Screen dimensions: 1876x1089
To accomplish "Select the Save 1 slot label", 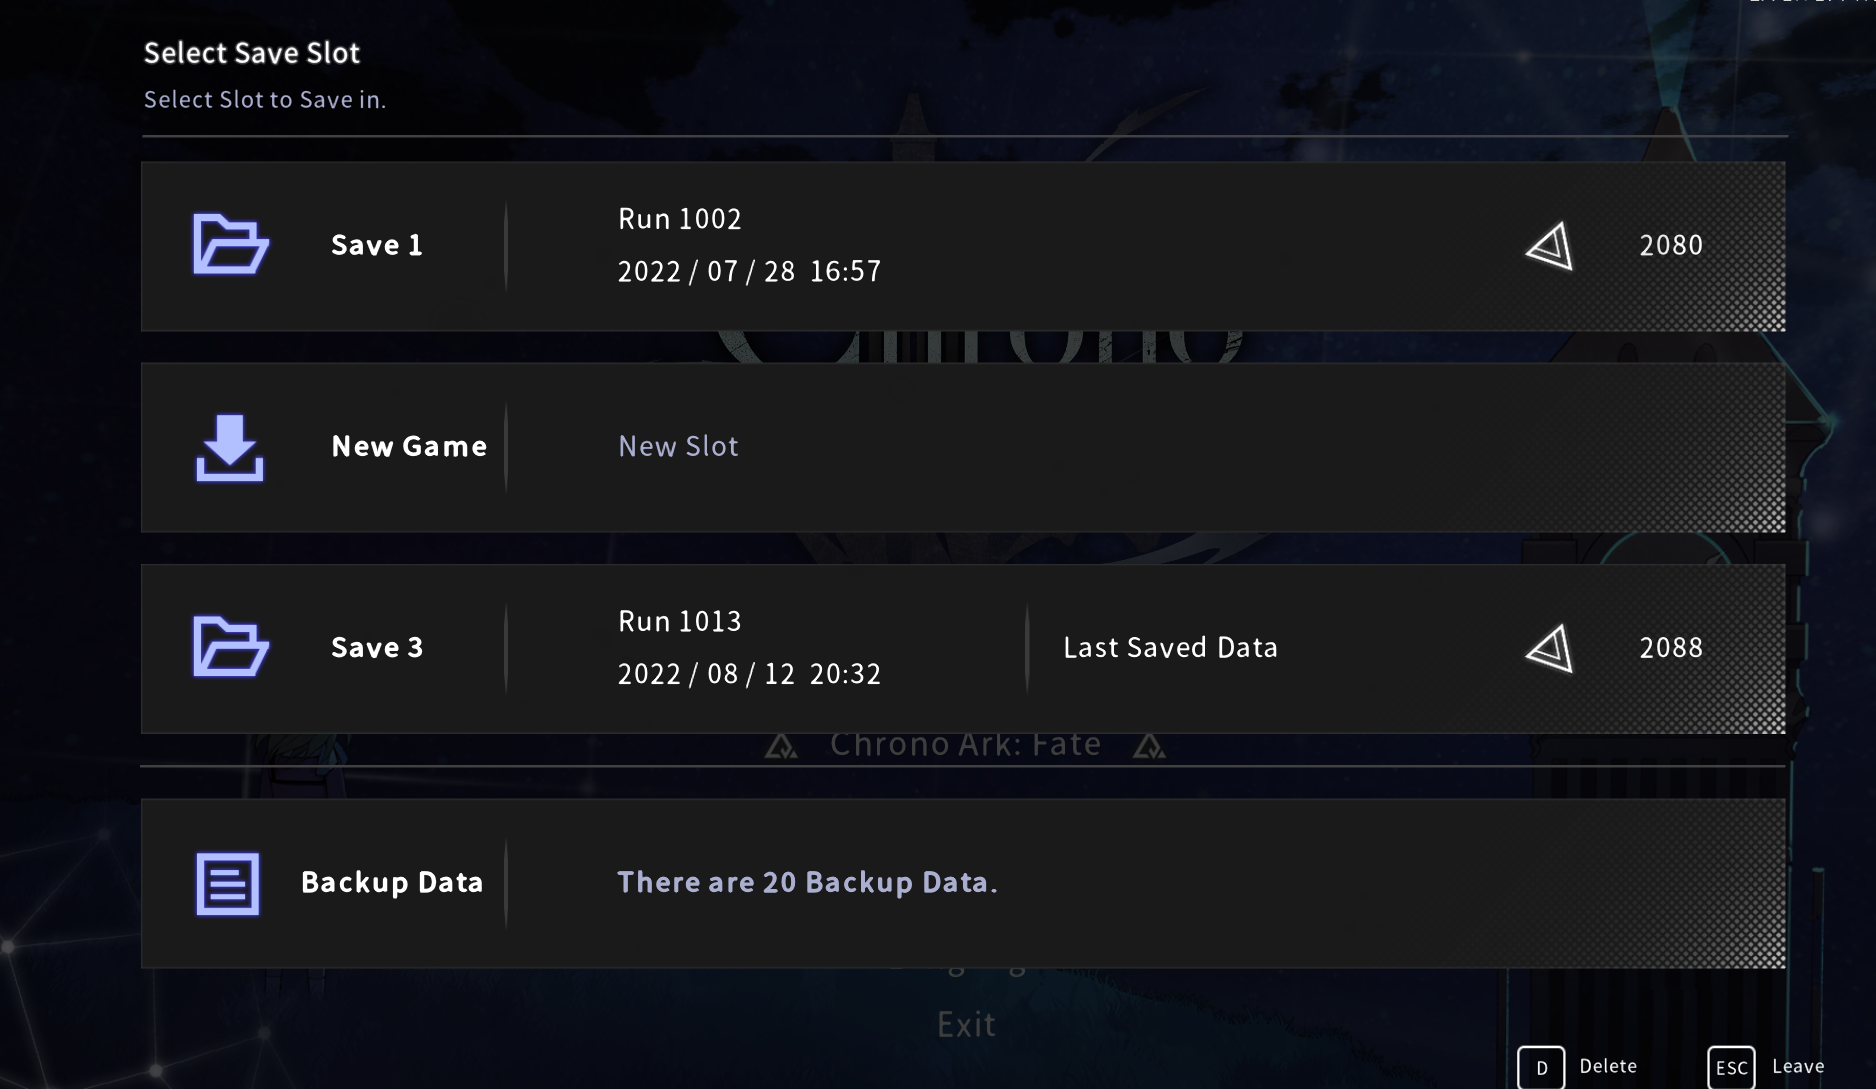I will [377, 245].
